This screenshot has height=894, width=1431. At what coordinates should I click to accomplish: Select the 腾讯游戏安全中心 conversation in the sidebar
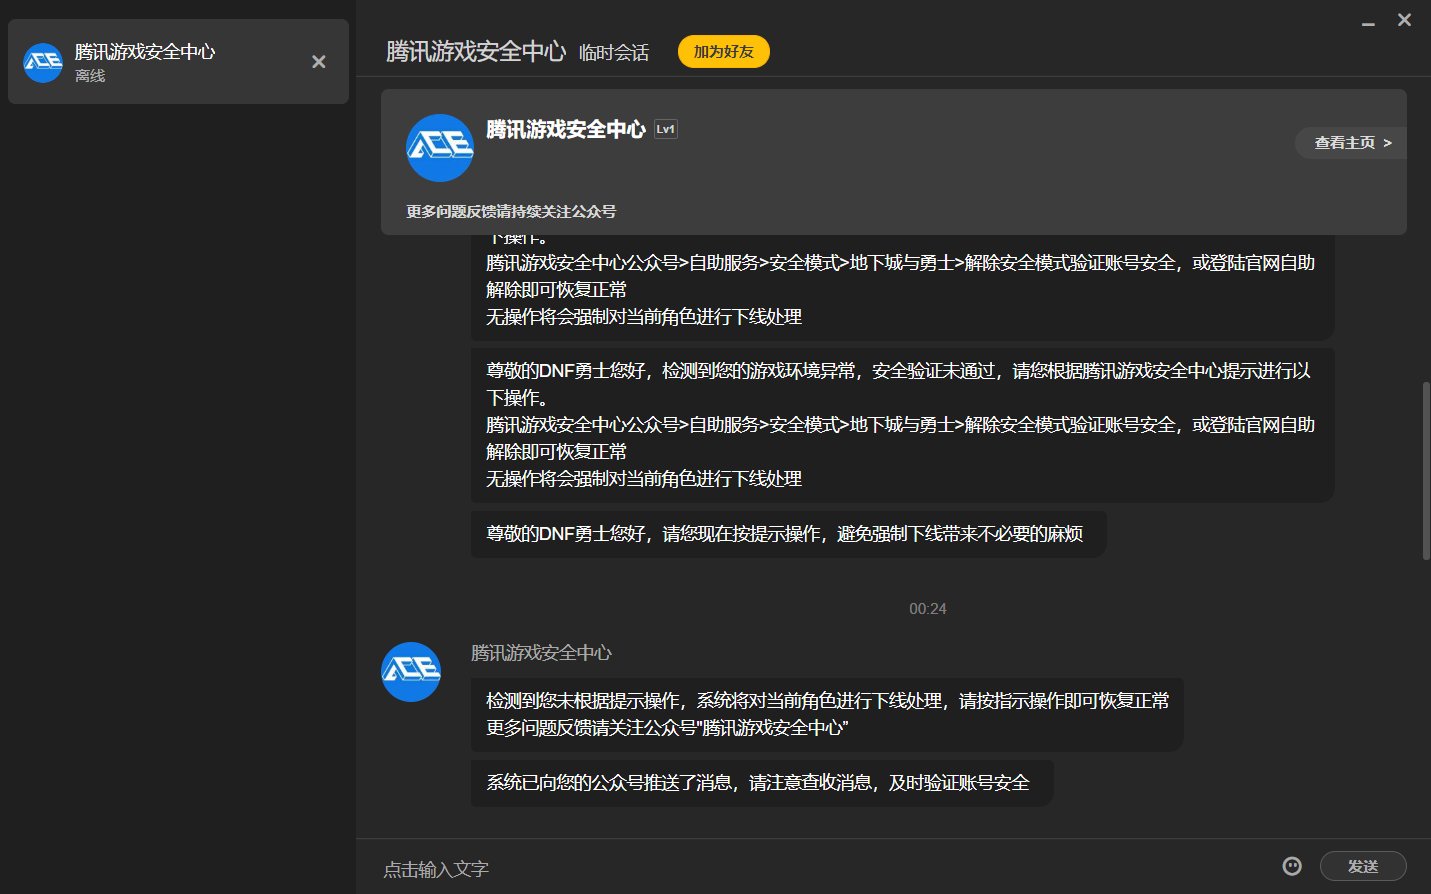click(178, 62)
